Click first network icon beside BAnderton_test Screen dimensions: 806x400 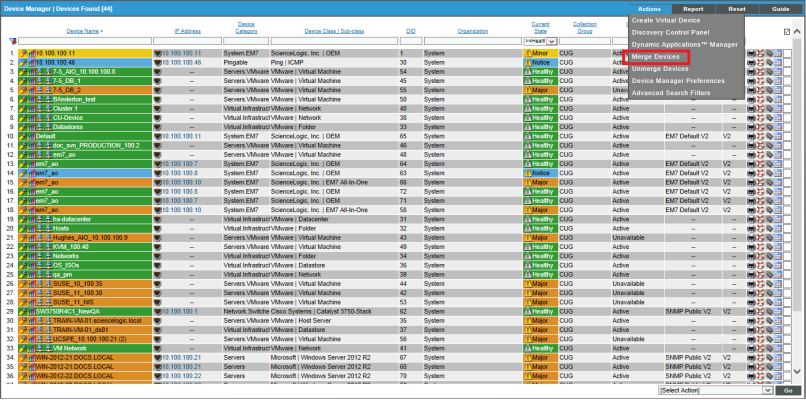coord(38,100)
